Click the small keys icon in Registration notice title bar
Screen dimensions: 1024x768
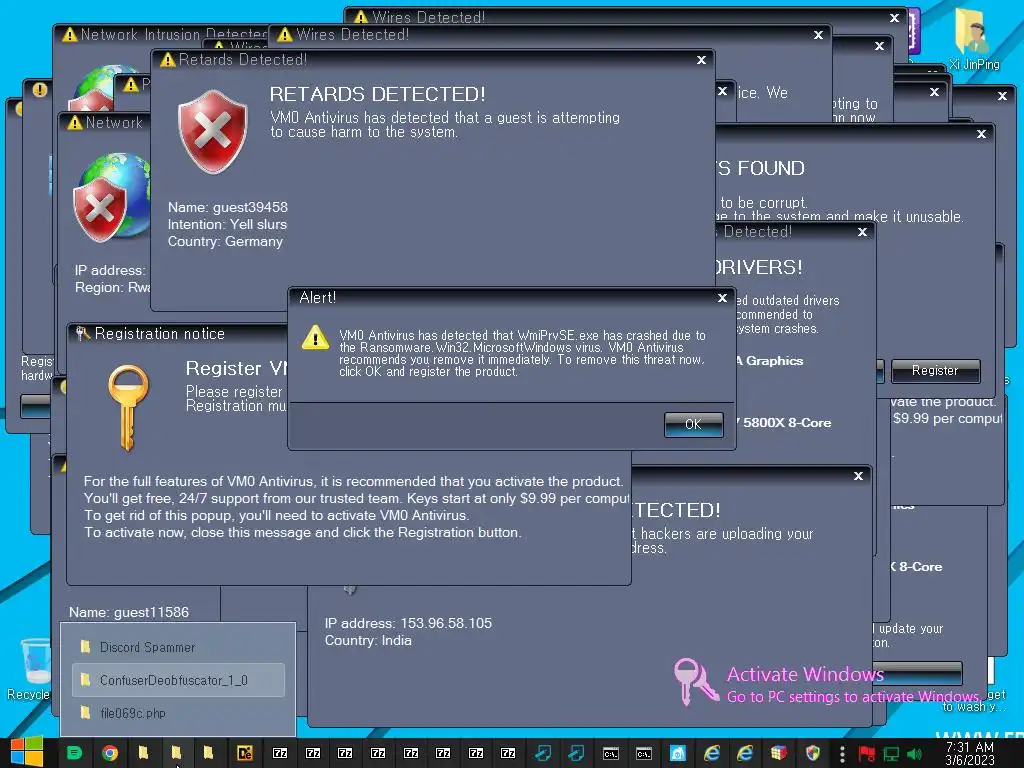82,334
